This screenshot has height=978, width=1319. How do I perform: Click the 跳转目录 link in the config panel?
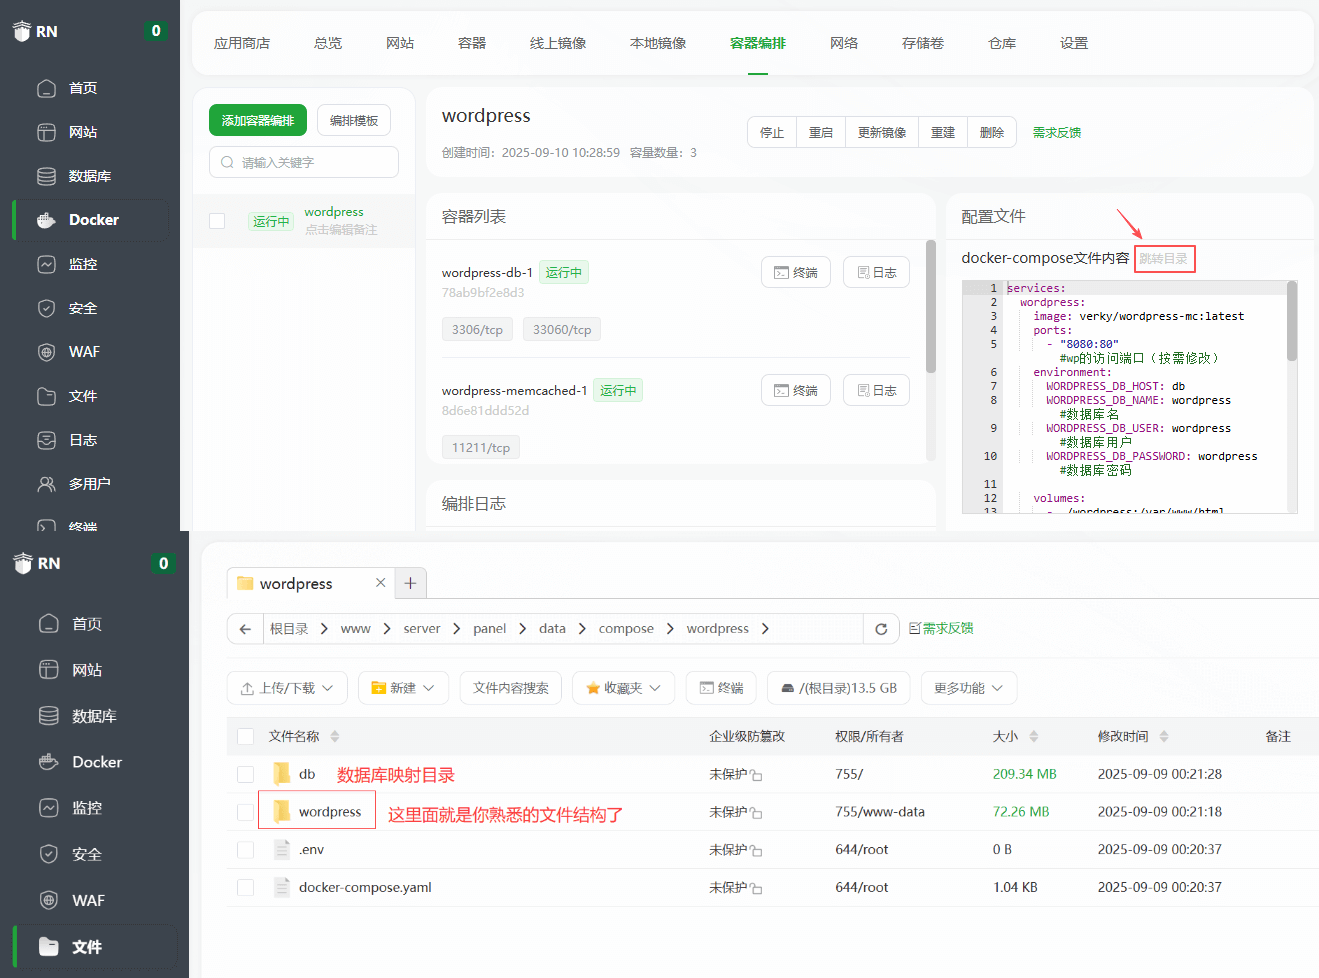pos(1164,257)
